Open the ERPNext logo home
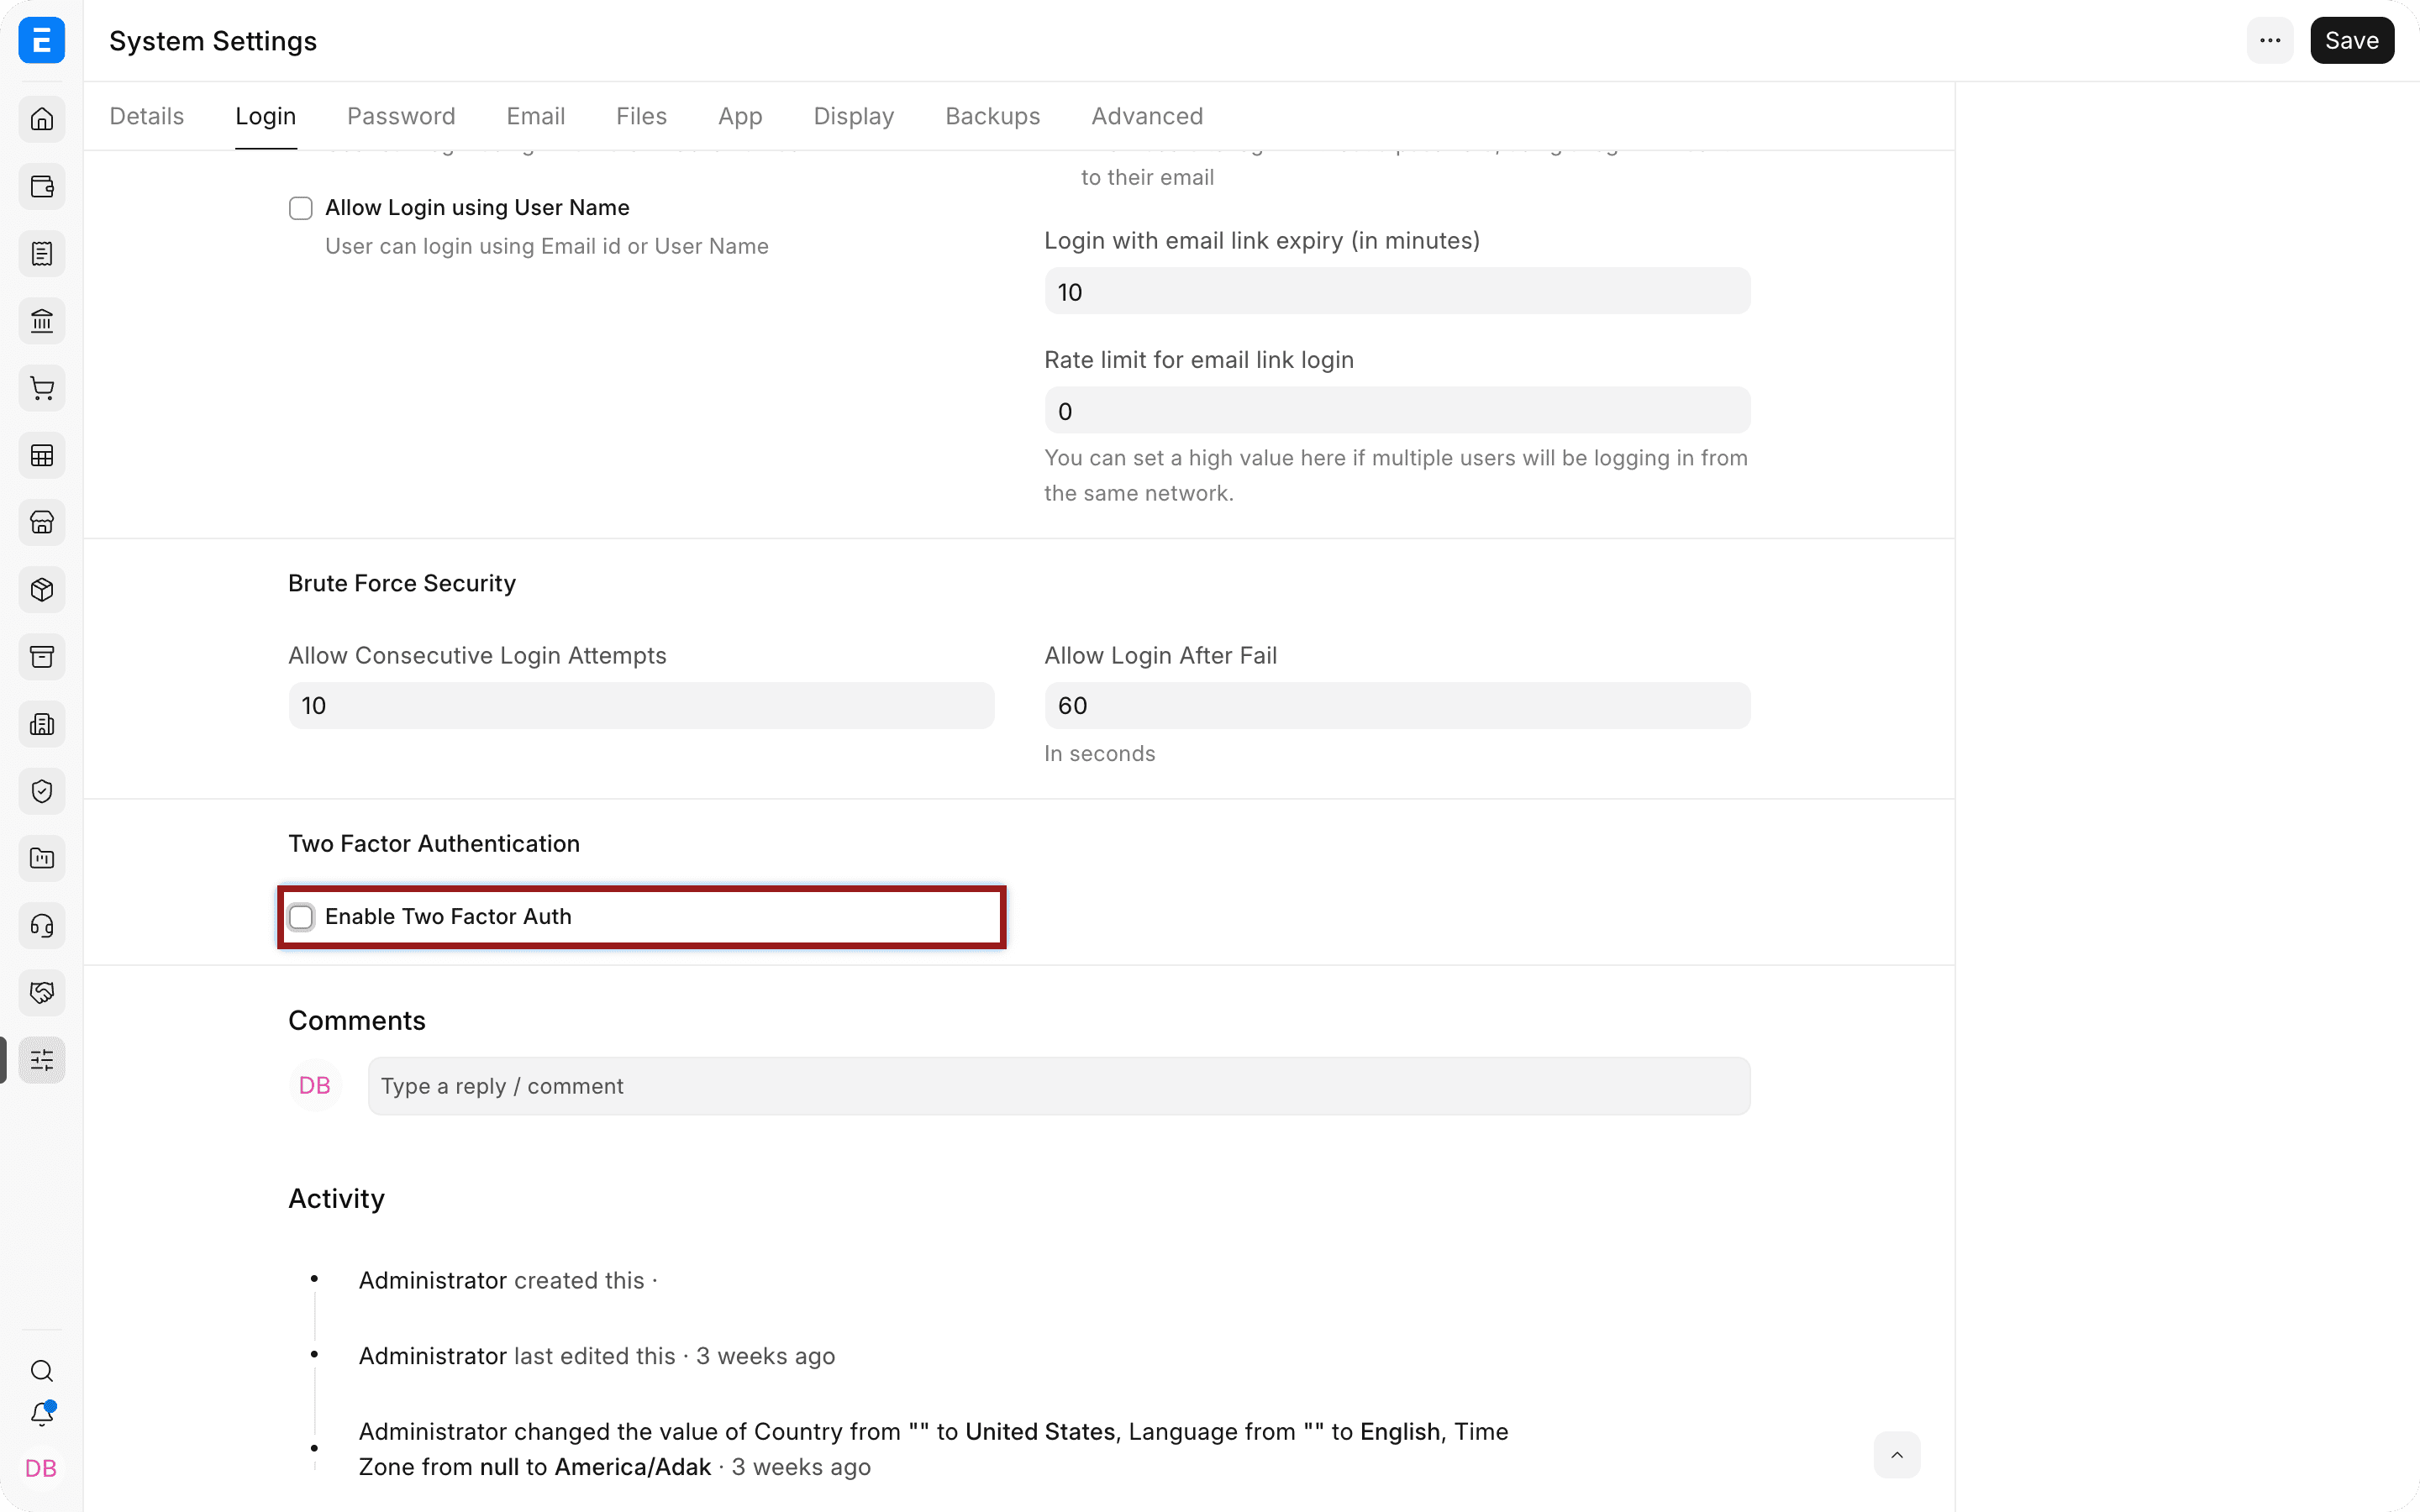Screen dimensions: 2420x1512 coord(41,40)
